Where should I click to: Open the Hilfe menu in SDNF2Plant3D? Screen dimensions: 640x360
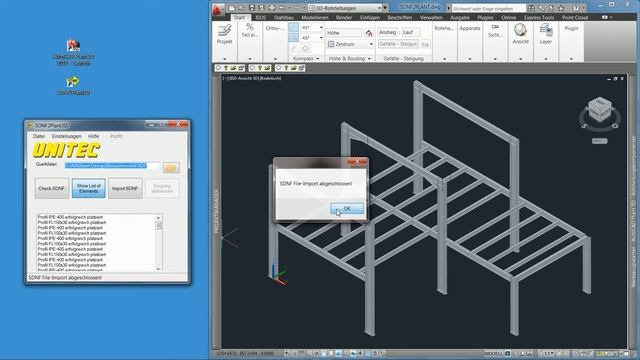pyautogui.click(x=93, y=136)
